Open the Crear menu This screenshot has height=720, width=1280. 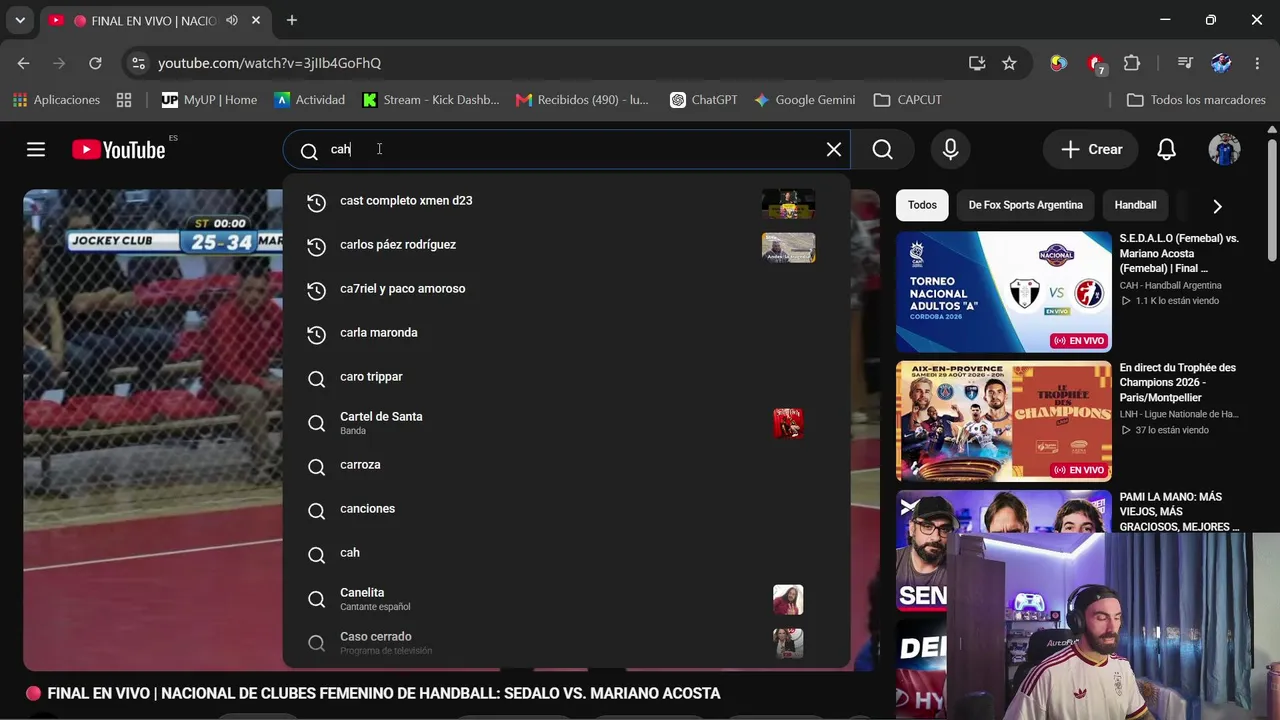pyautogui.click(x=1091, y=150)
